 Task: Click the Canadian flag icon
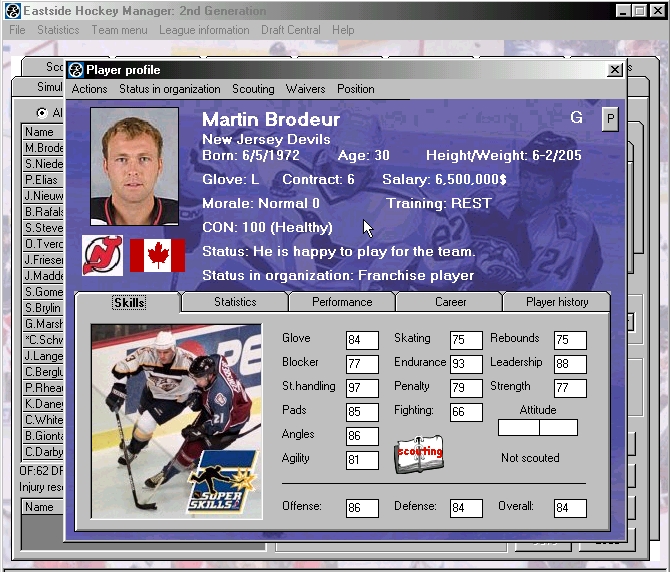tap(157, 255)
